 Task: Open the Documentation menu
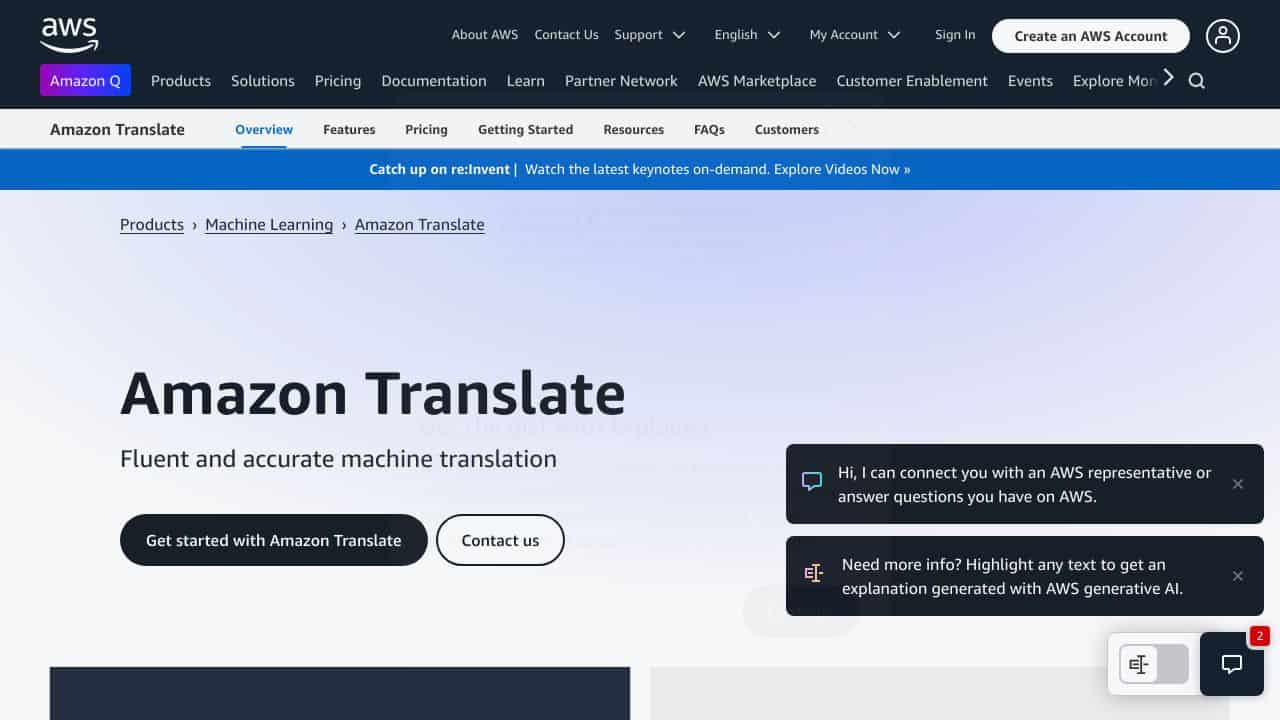pos(434,81)
